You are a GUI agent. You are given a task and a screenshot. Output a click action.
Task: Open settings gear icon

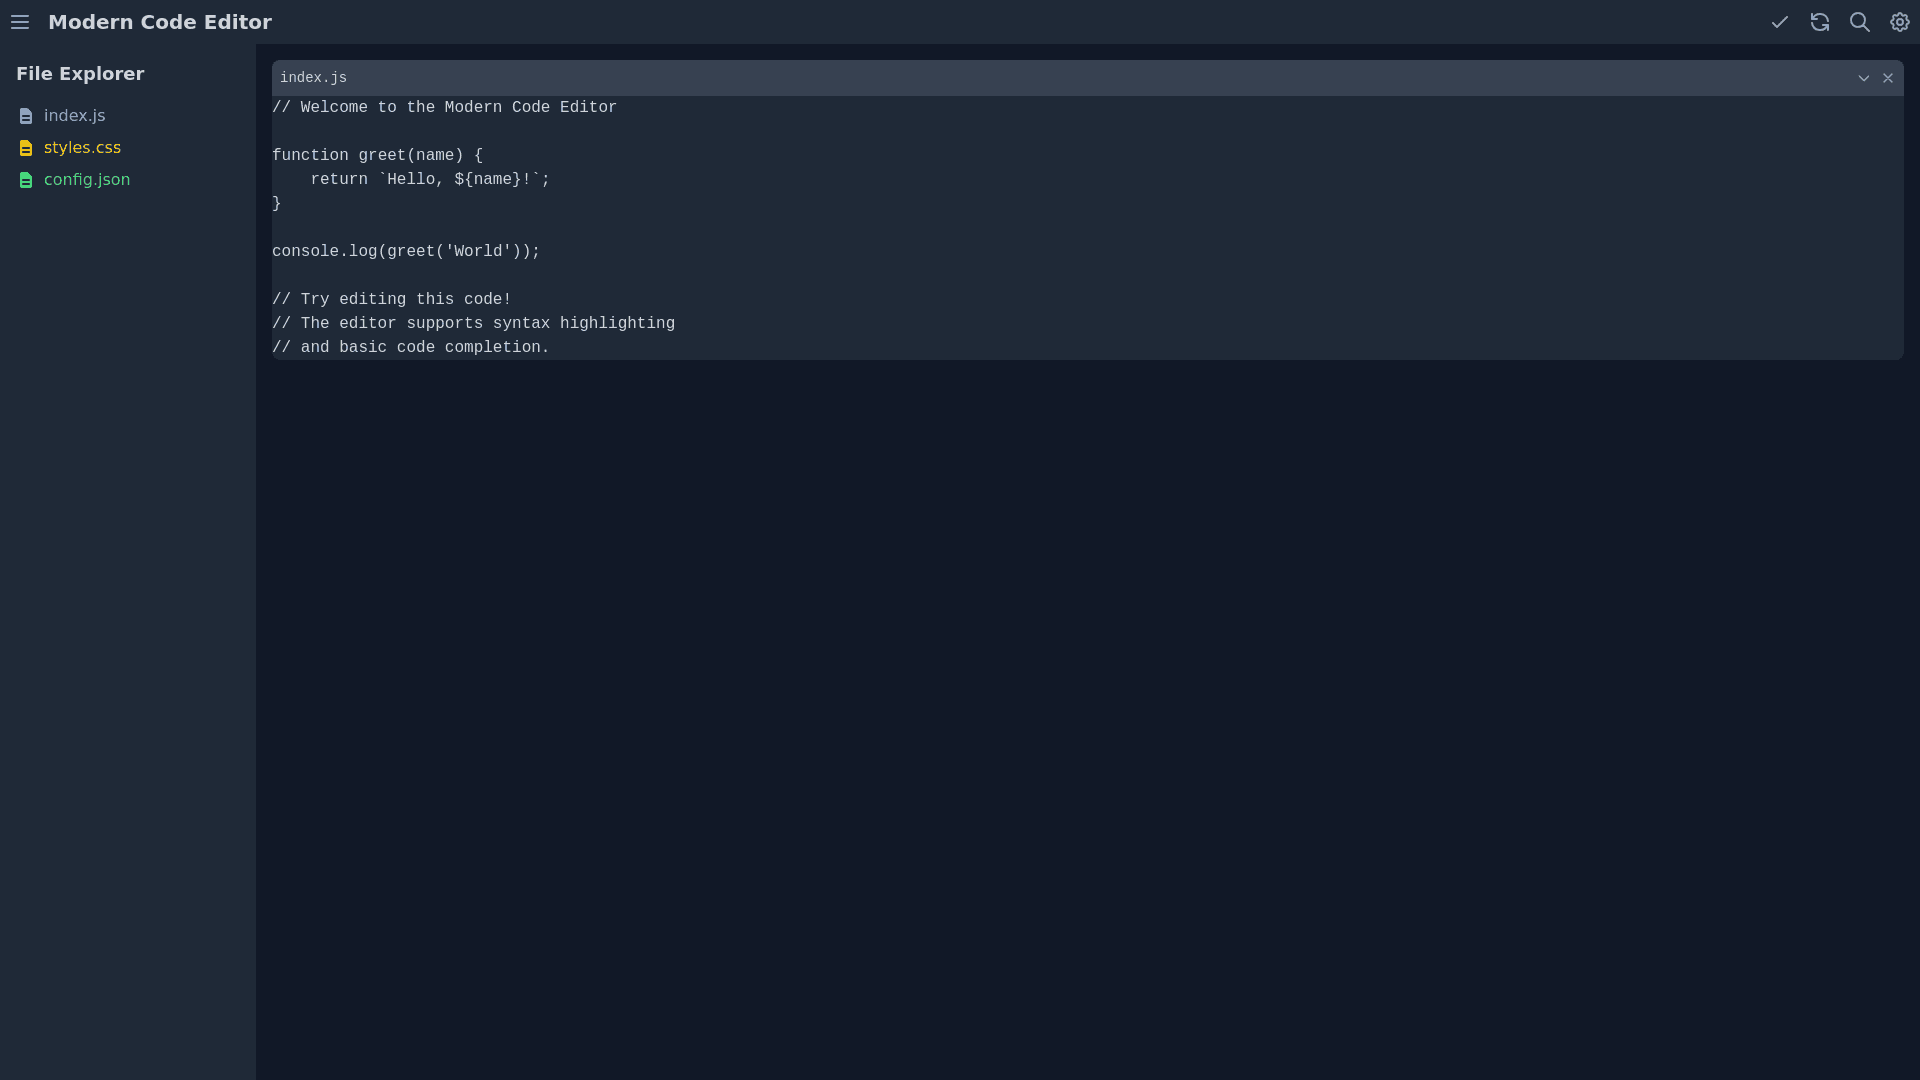point(1899,22)
